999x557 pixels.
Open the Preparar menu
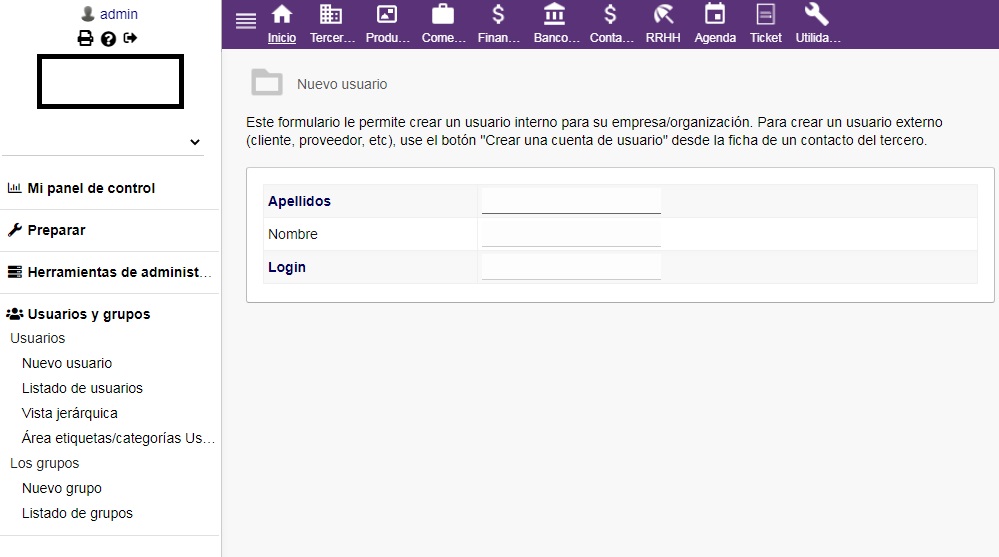[56, 230]
